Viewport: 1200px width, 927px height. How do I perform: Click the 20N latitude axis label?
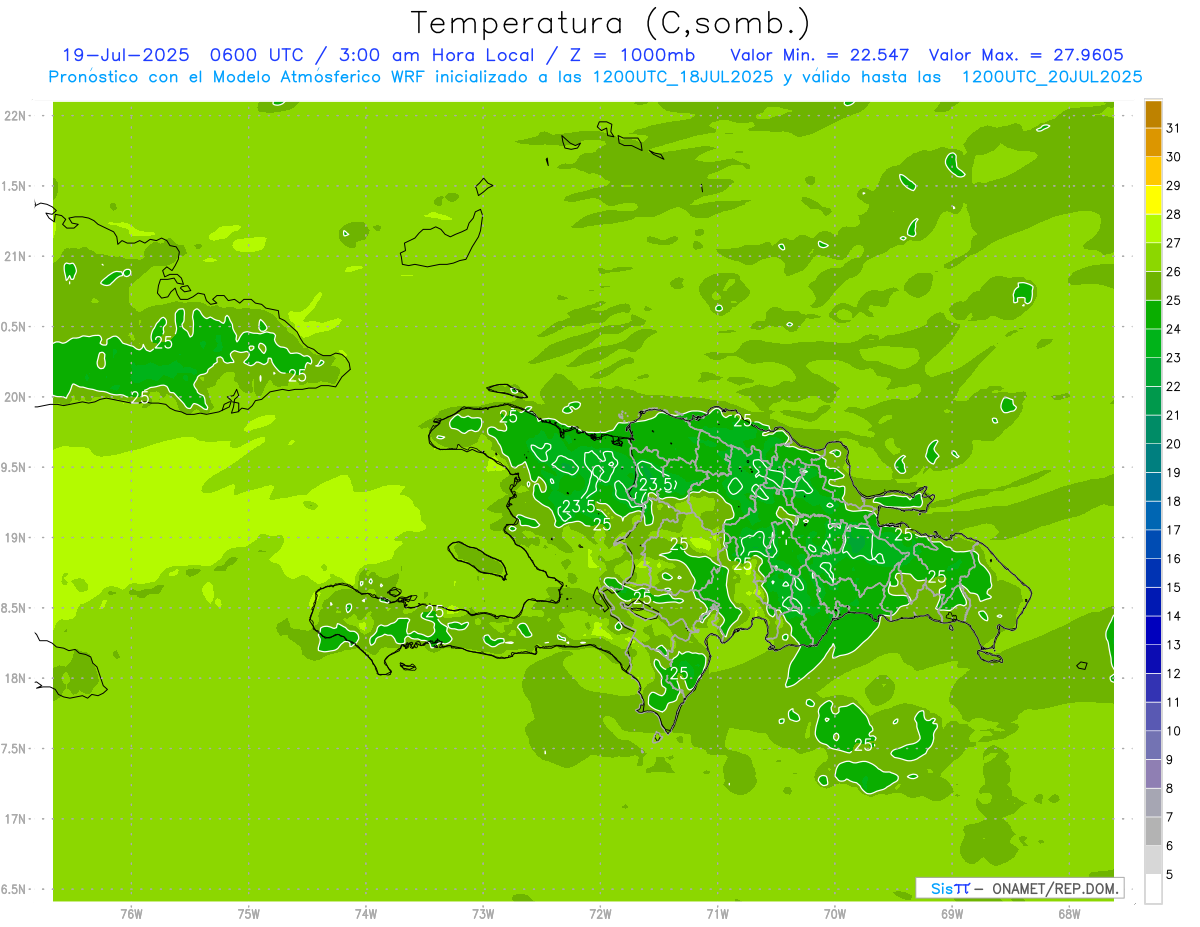(14, 397)
